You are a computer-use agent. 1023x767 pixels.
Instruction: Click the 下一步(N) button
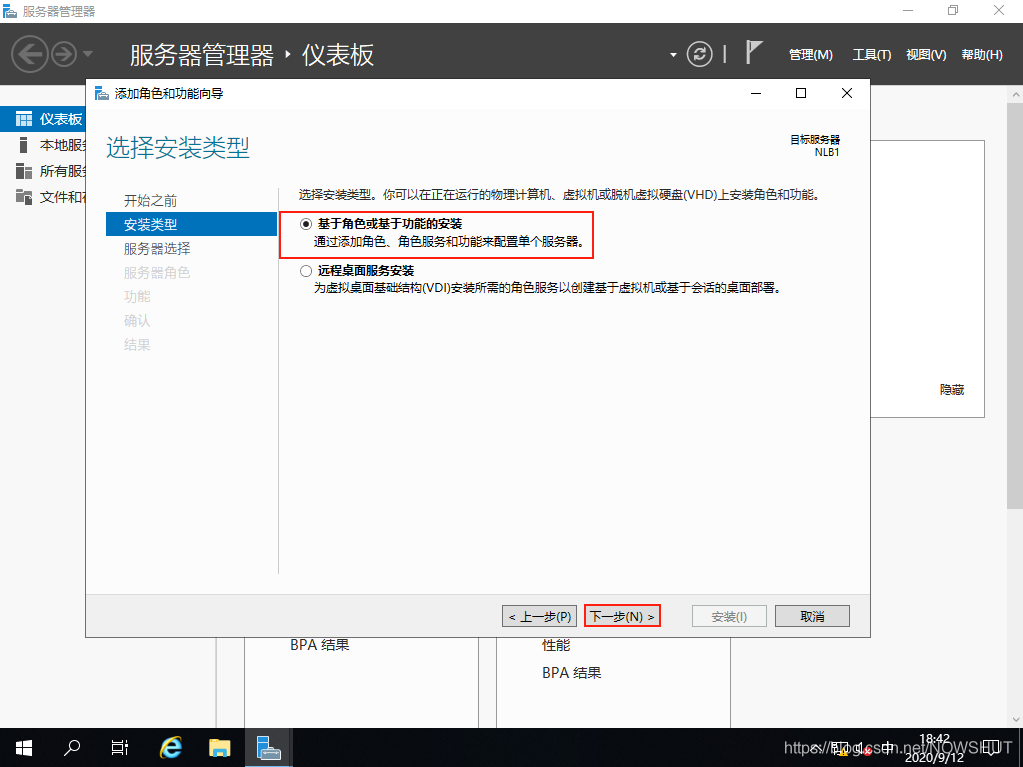click(x=622, y=617)
